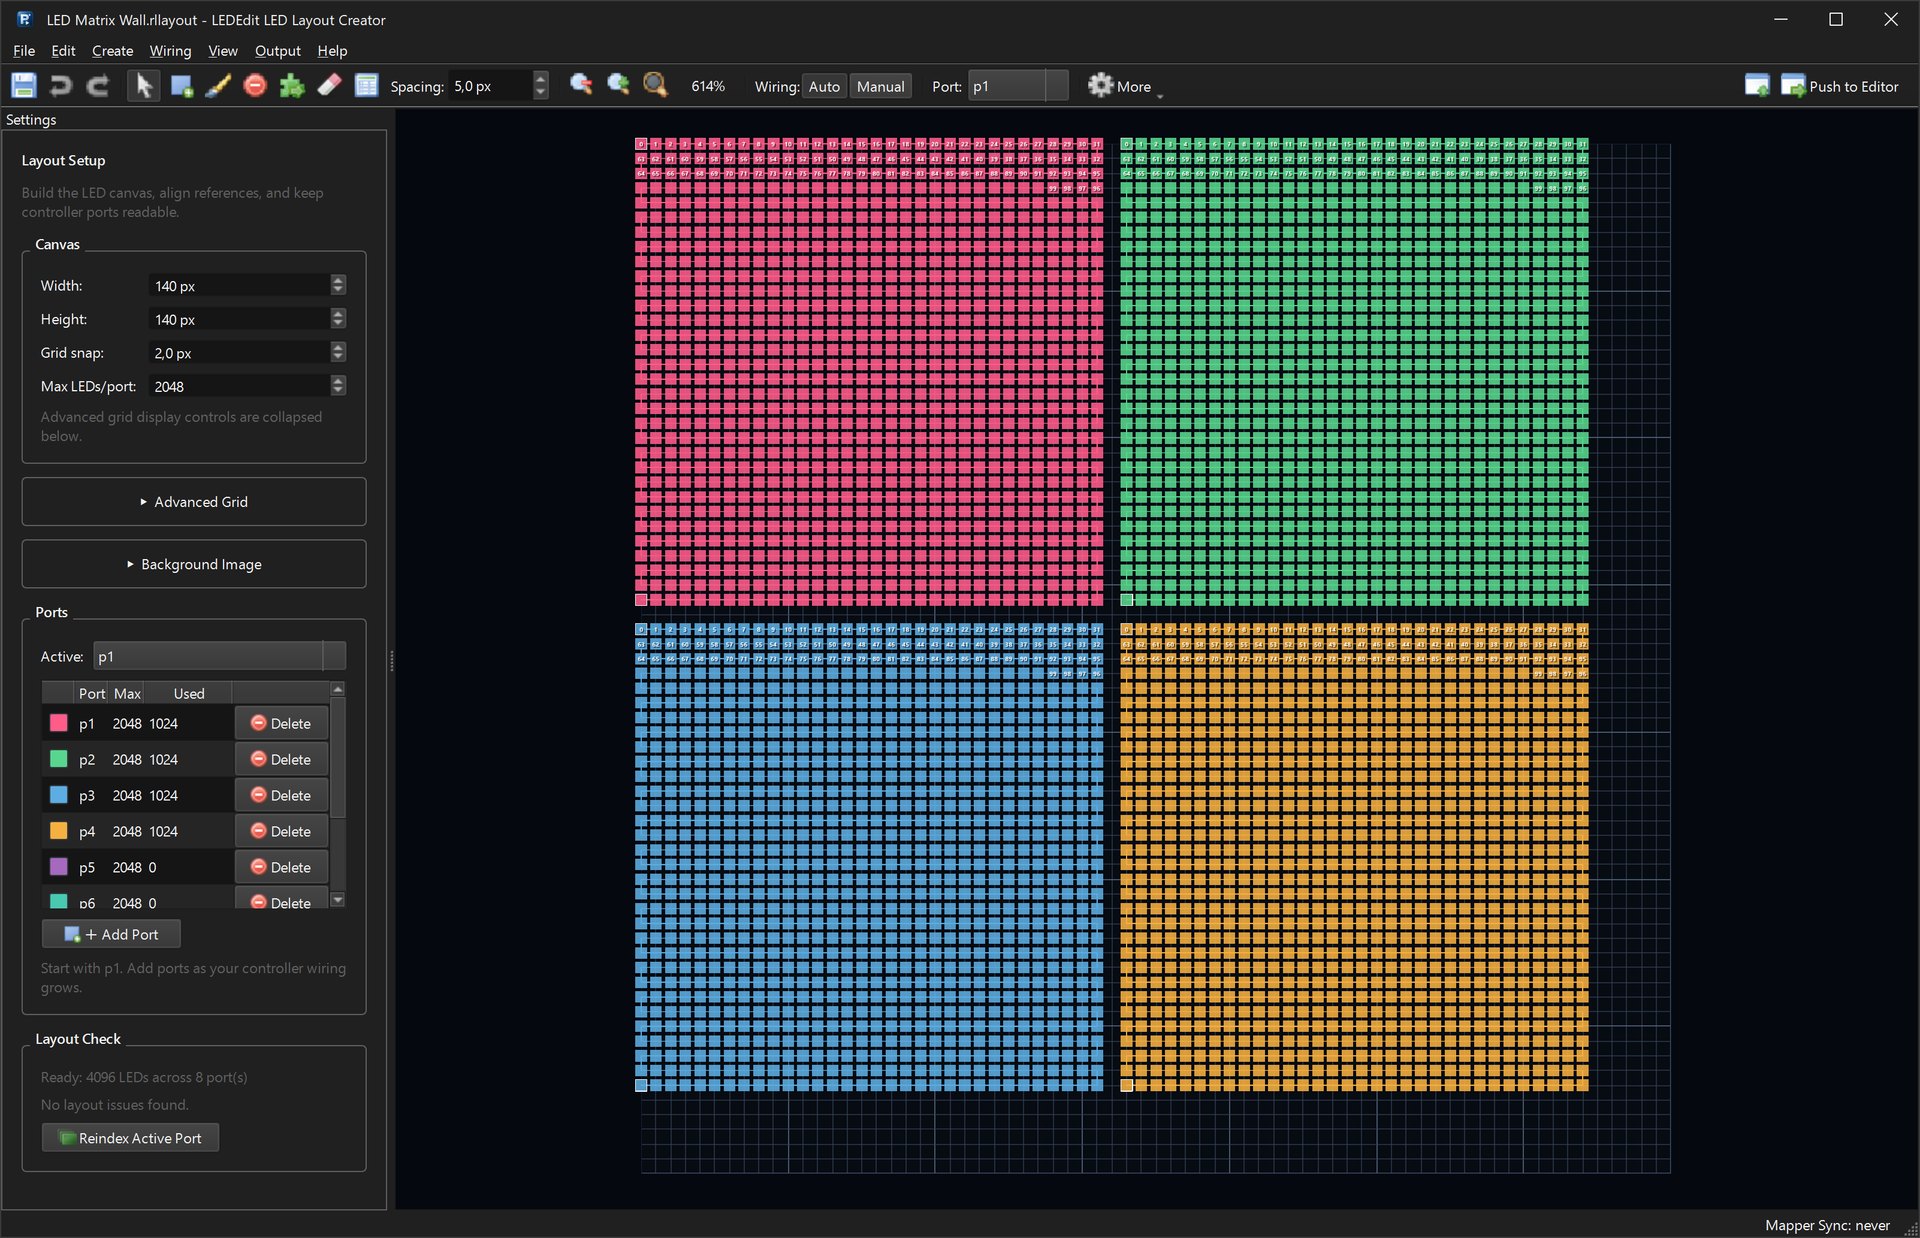Click the Used column header in Ports table
Viewport: 1920px width, 1238px height.
[x=189, y=693]
